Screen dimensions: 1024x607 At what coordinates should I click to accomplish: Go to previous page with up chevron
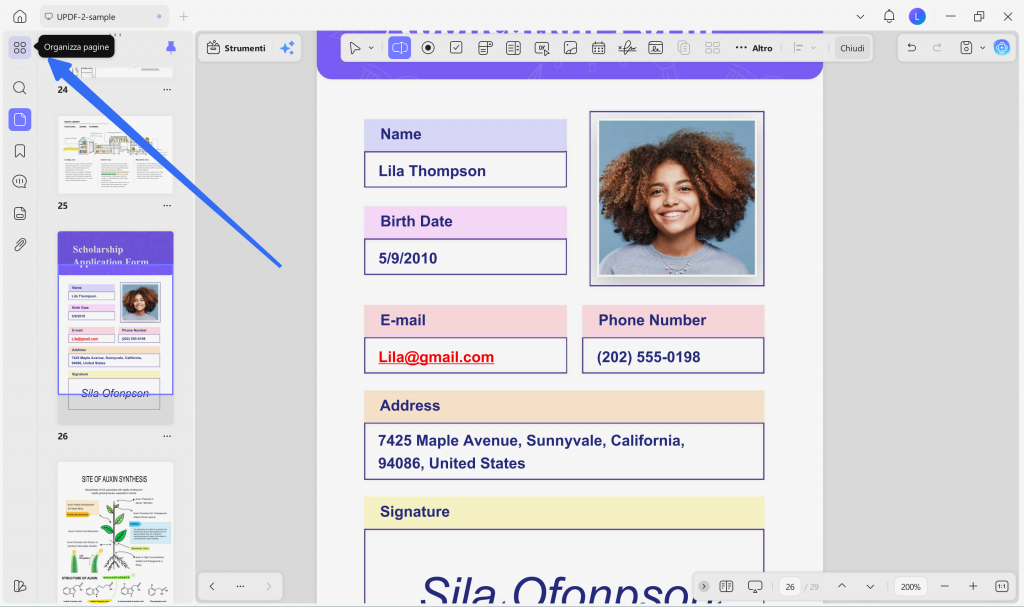point(842,586)
